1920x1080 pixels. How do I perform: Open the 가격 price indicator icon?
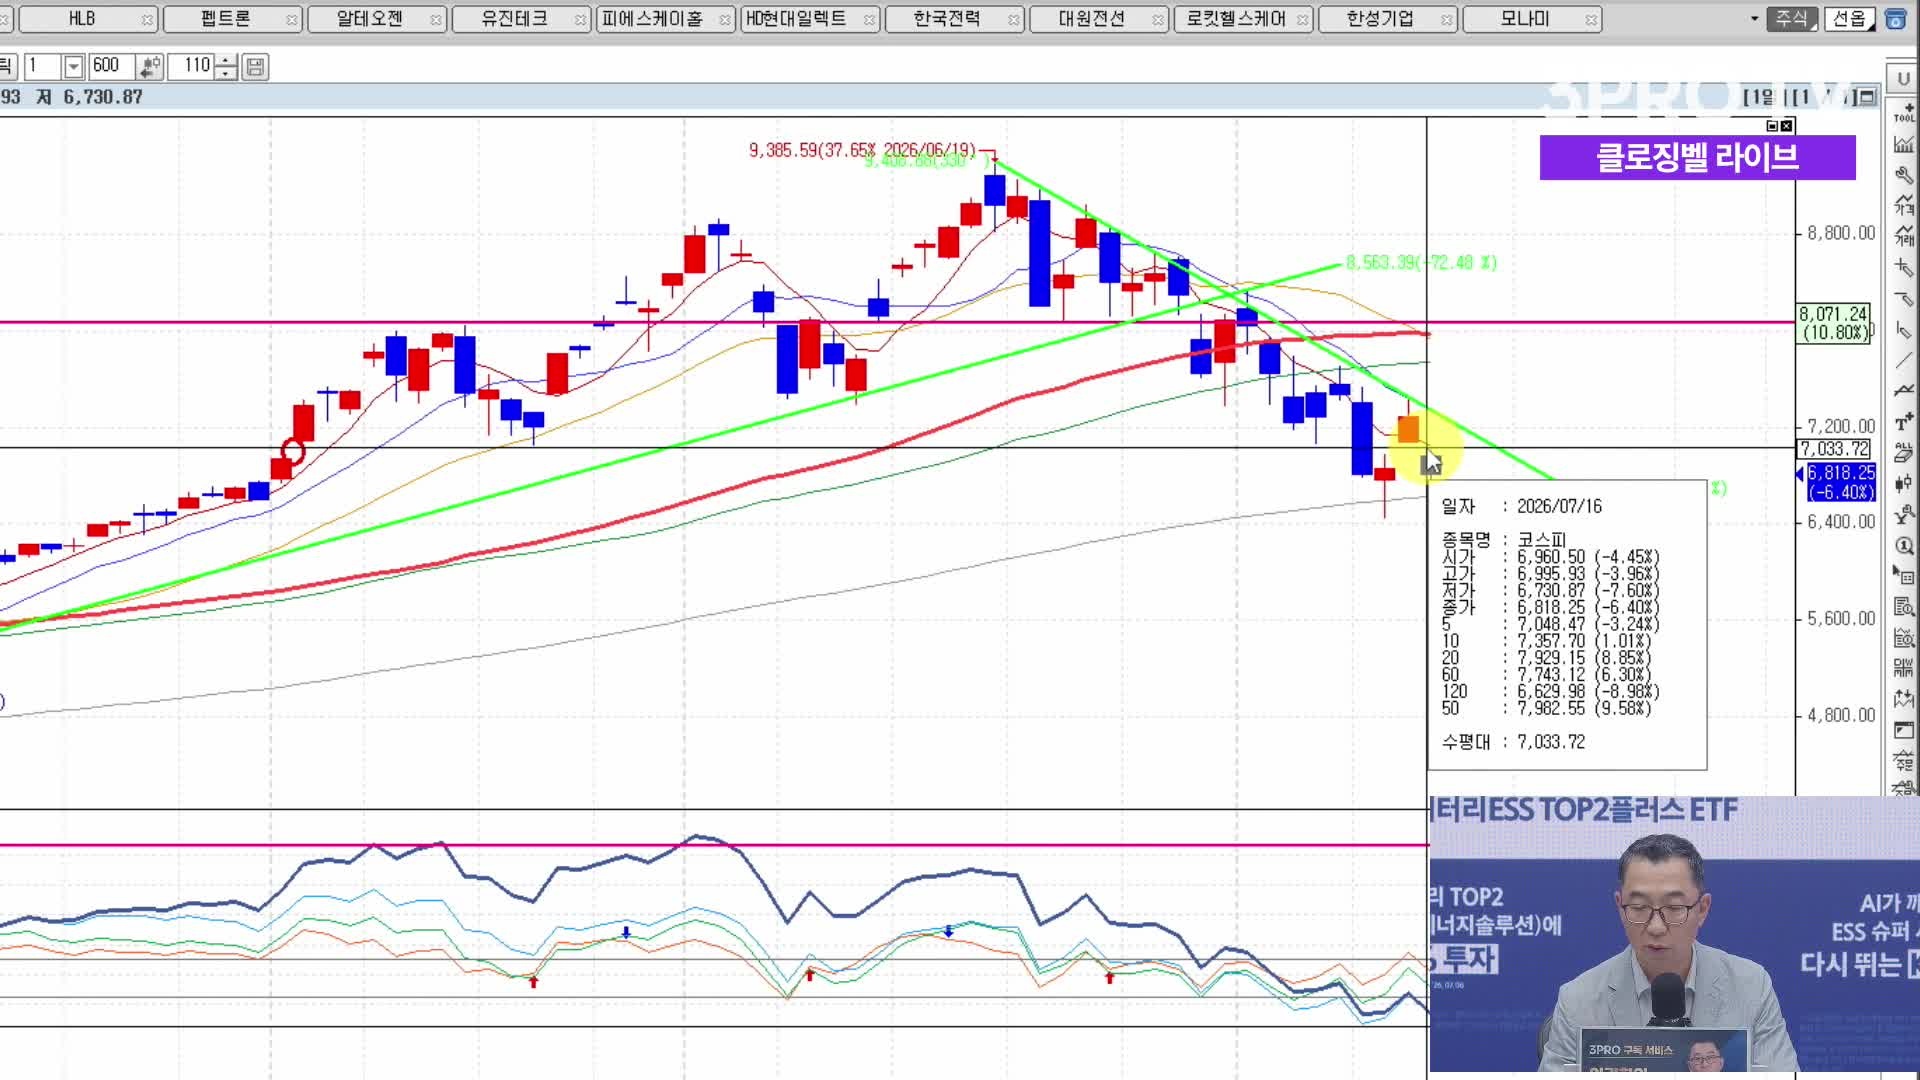click(1904, 205)
